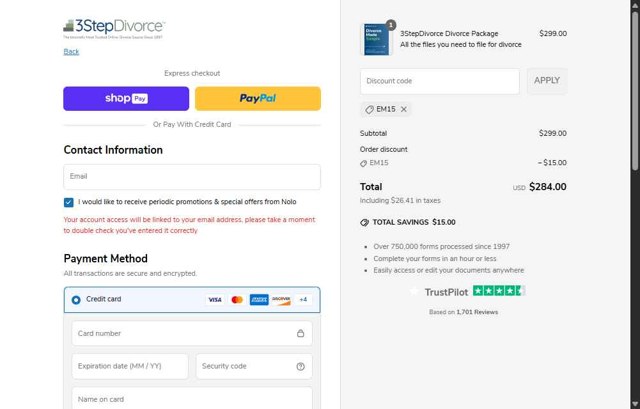The image size is (640, 409).
Task: Click the TOTAL SAVINGS tag icon
Action: click(x=364, y=222)
